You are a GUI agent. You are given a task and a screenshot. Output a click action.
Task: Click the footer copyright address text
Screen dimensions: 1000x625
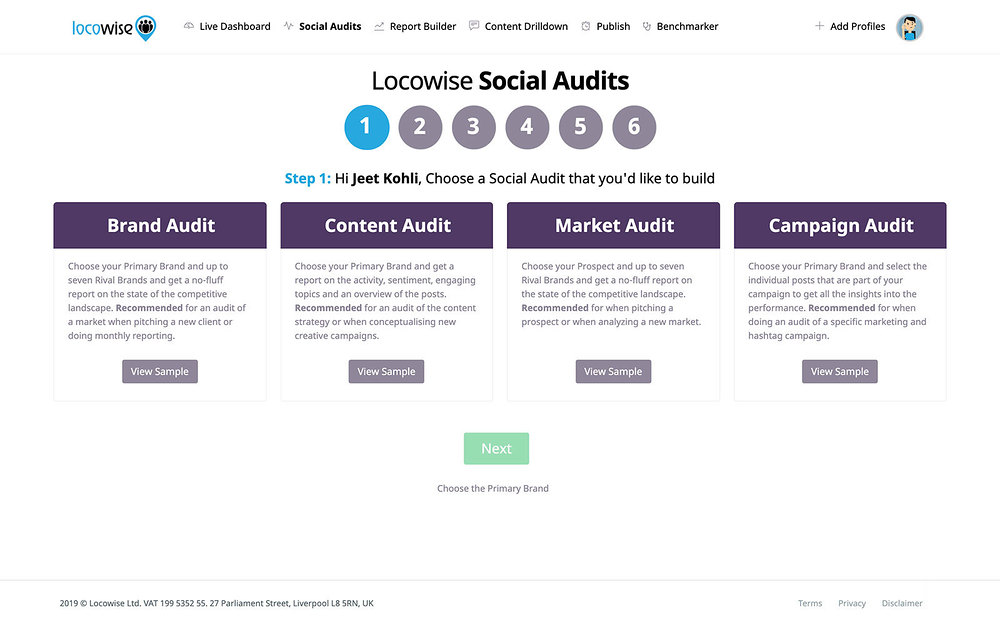(217, 603)
